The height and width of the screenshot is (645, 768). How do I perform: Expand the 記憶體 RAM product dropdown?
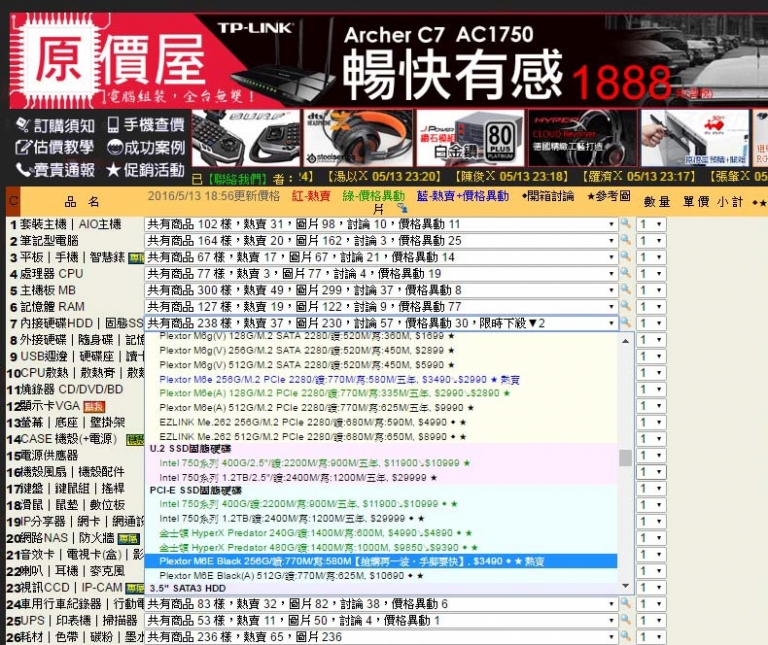(381, 307)
